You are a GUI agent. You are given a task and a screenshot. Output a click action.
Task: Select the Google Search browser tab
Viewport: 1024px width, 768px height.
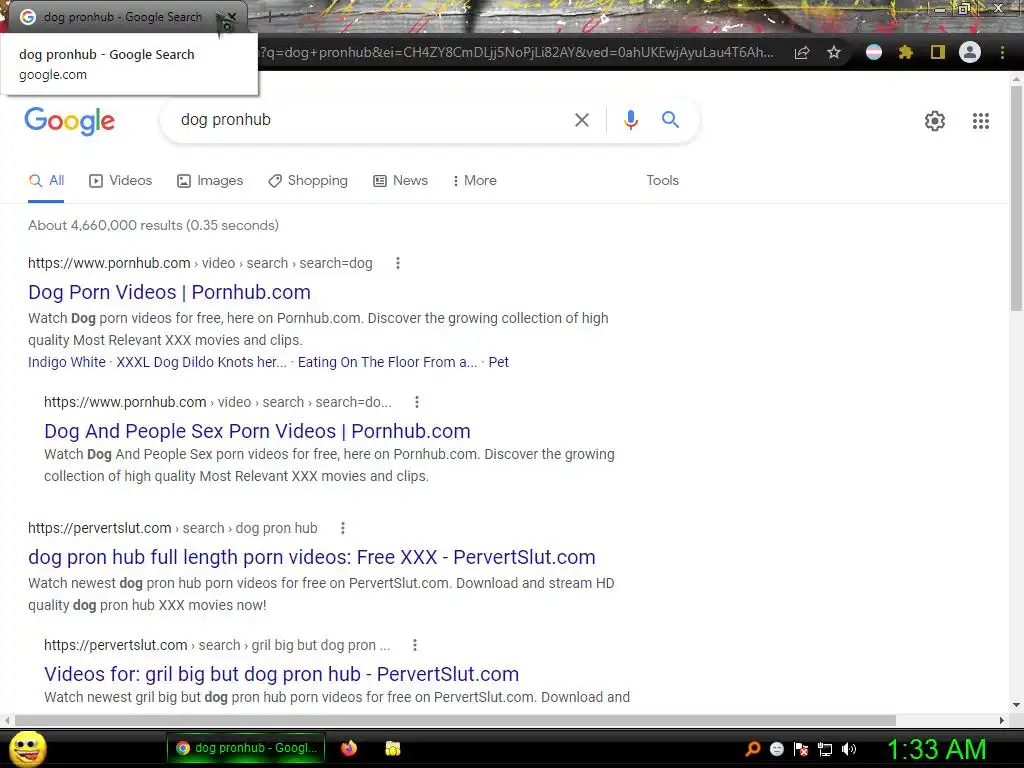(122, 17)
